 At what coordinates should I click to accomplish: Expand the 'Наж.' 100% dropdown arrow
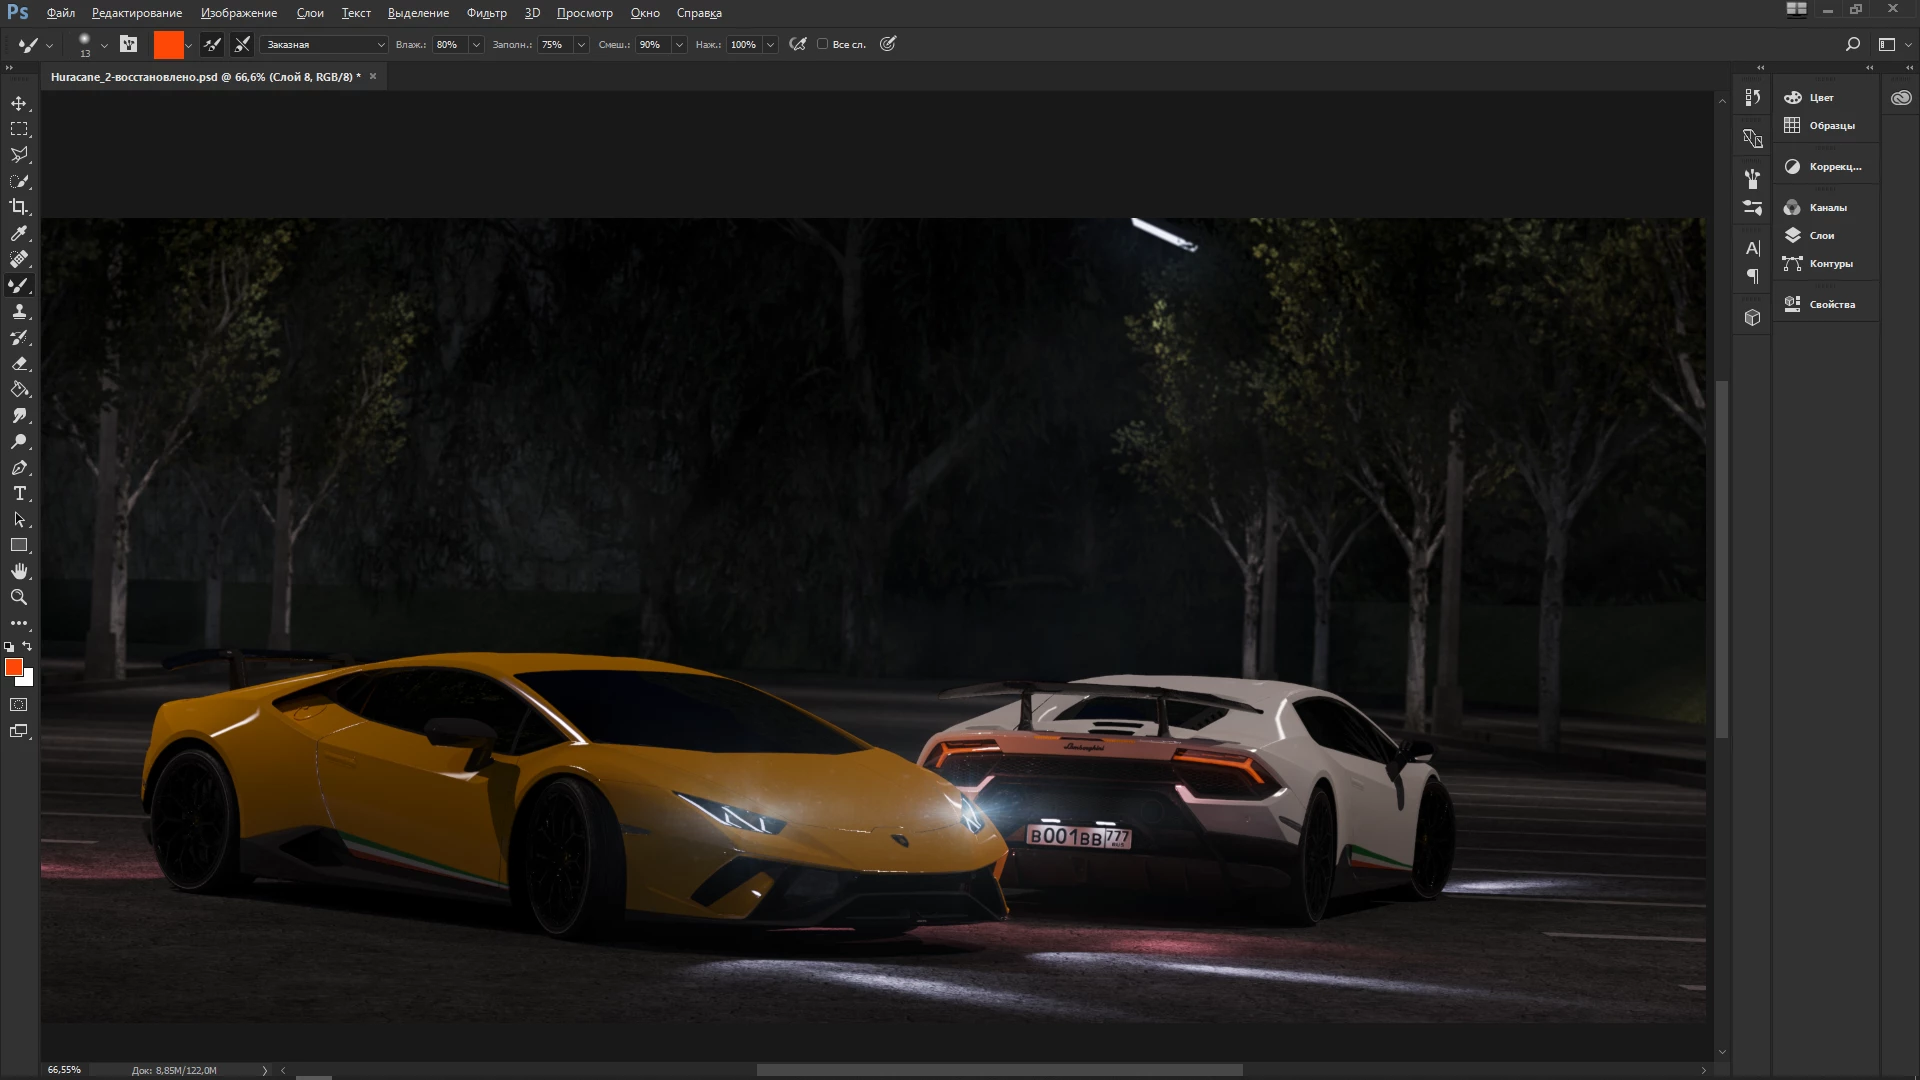tap(770, 44)
